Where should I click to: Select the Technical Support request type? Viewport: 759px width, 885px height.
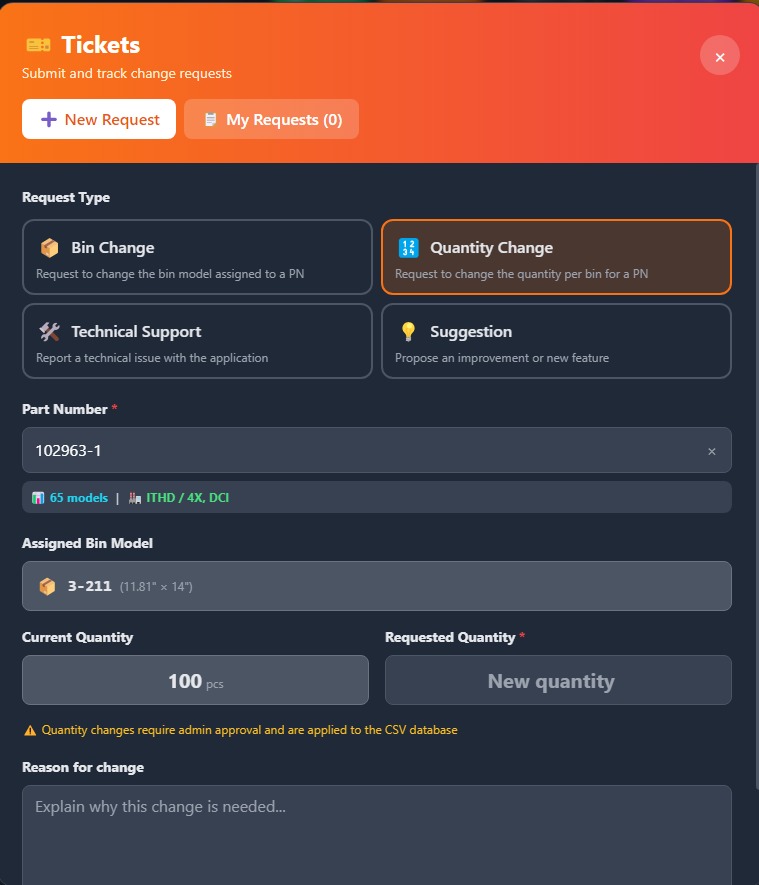coord(197,342)
